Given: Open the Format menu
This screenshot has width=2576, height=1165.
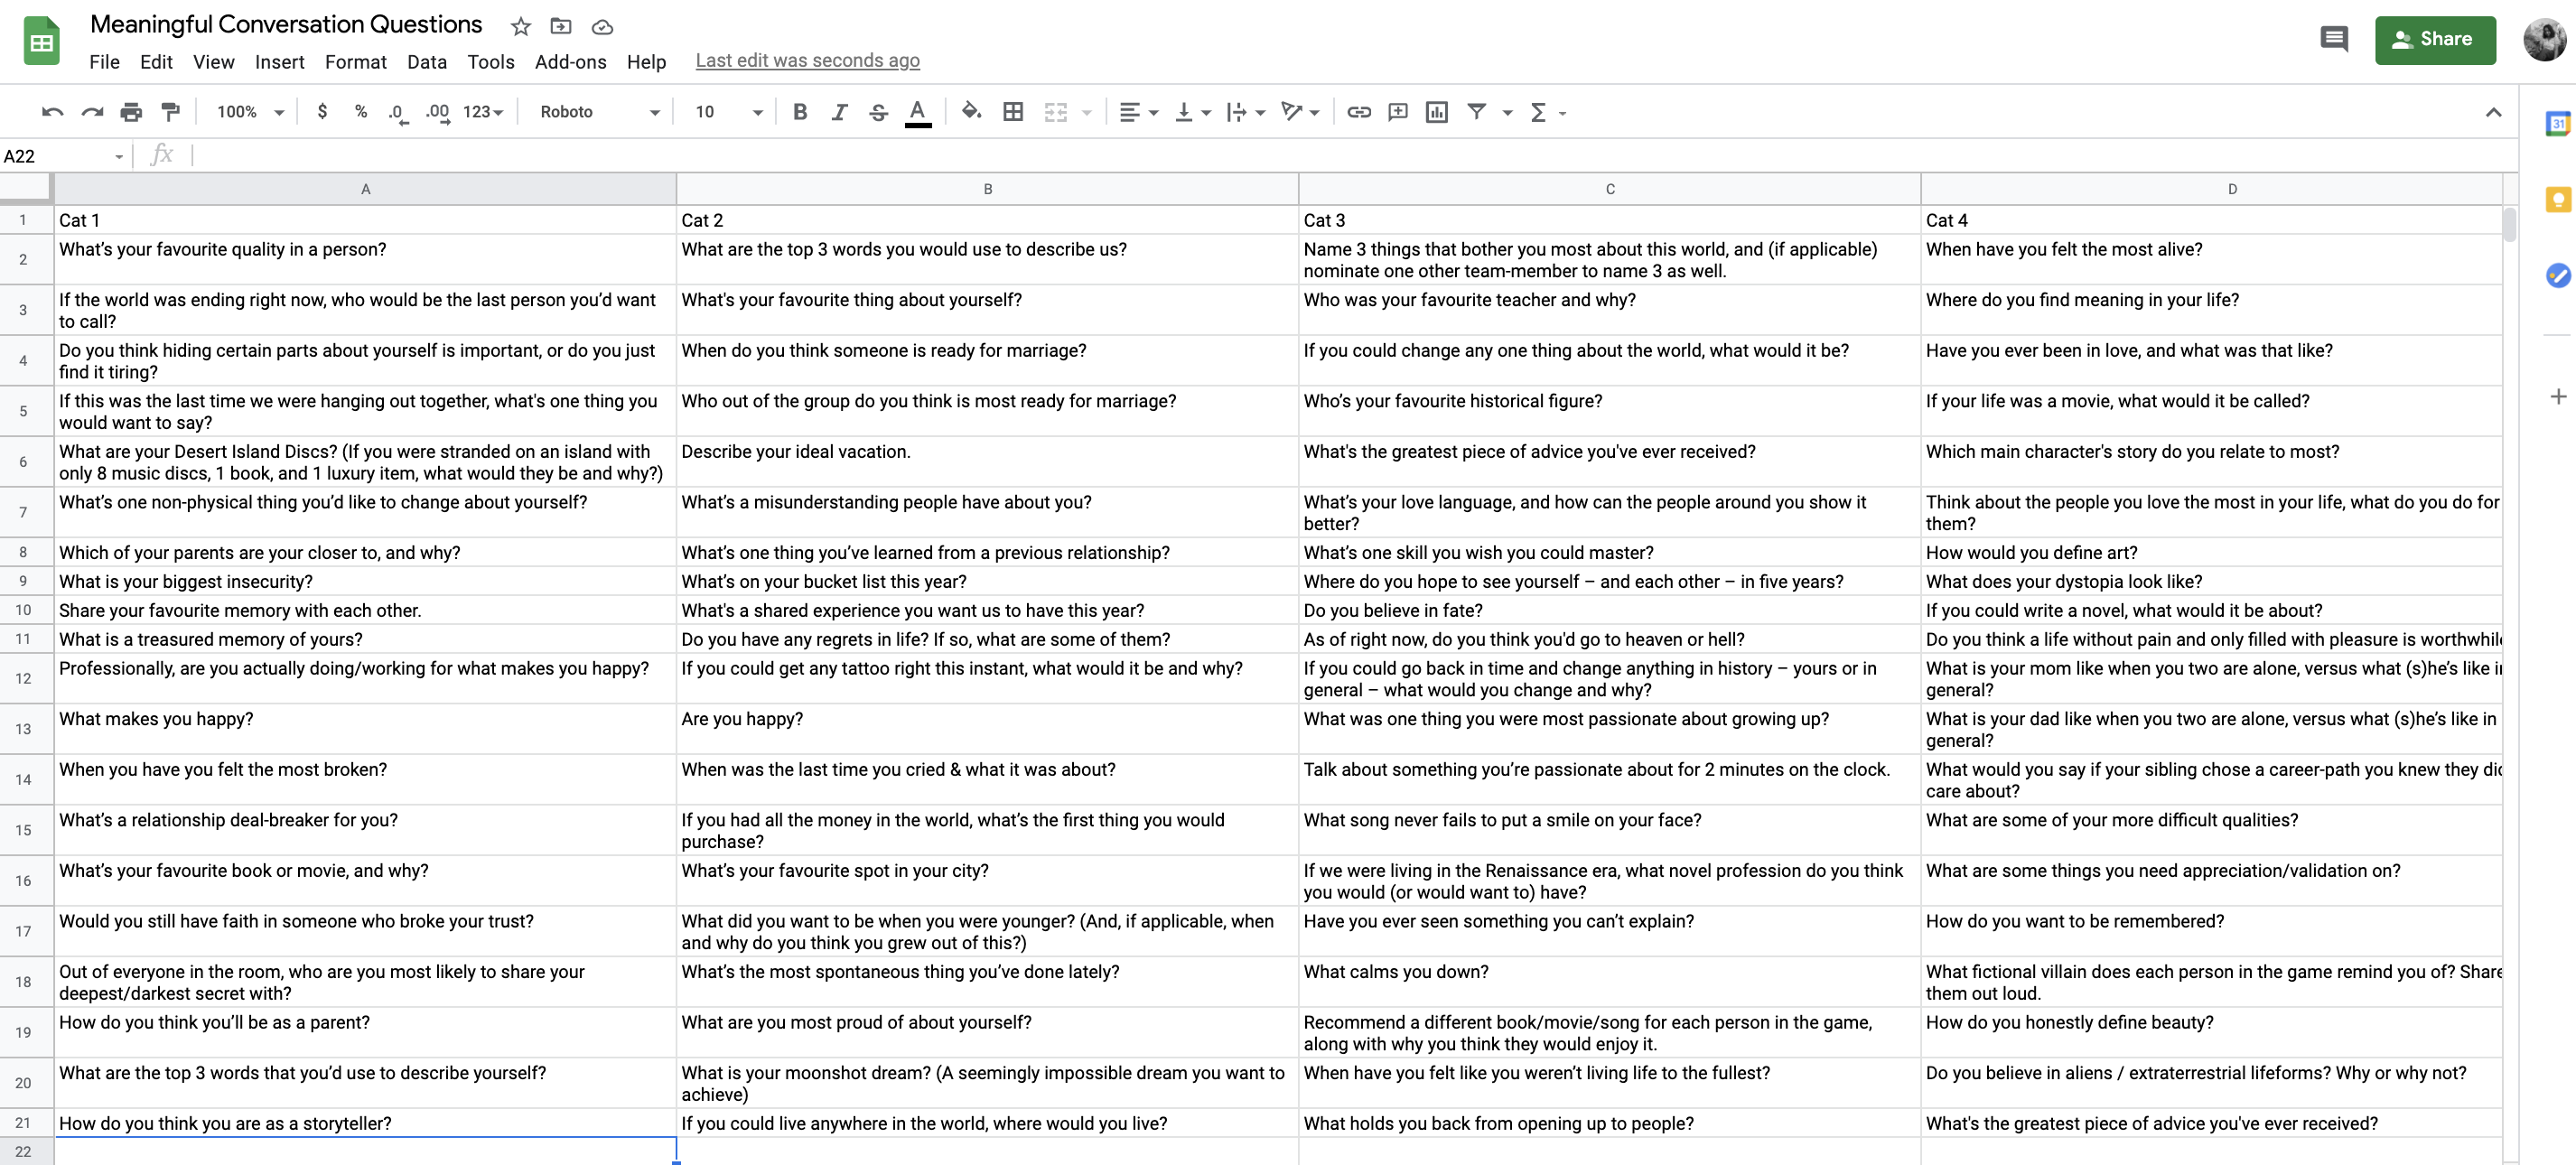Looking at the screenshot, I should pos(355,62).
